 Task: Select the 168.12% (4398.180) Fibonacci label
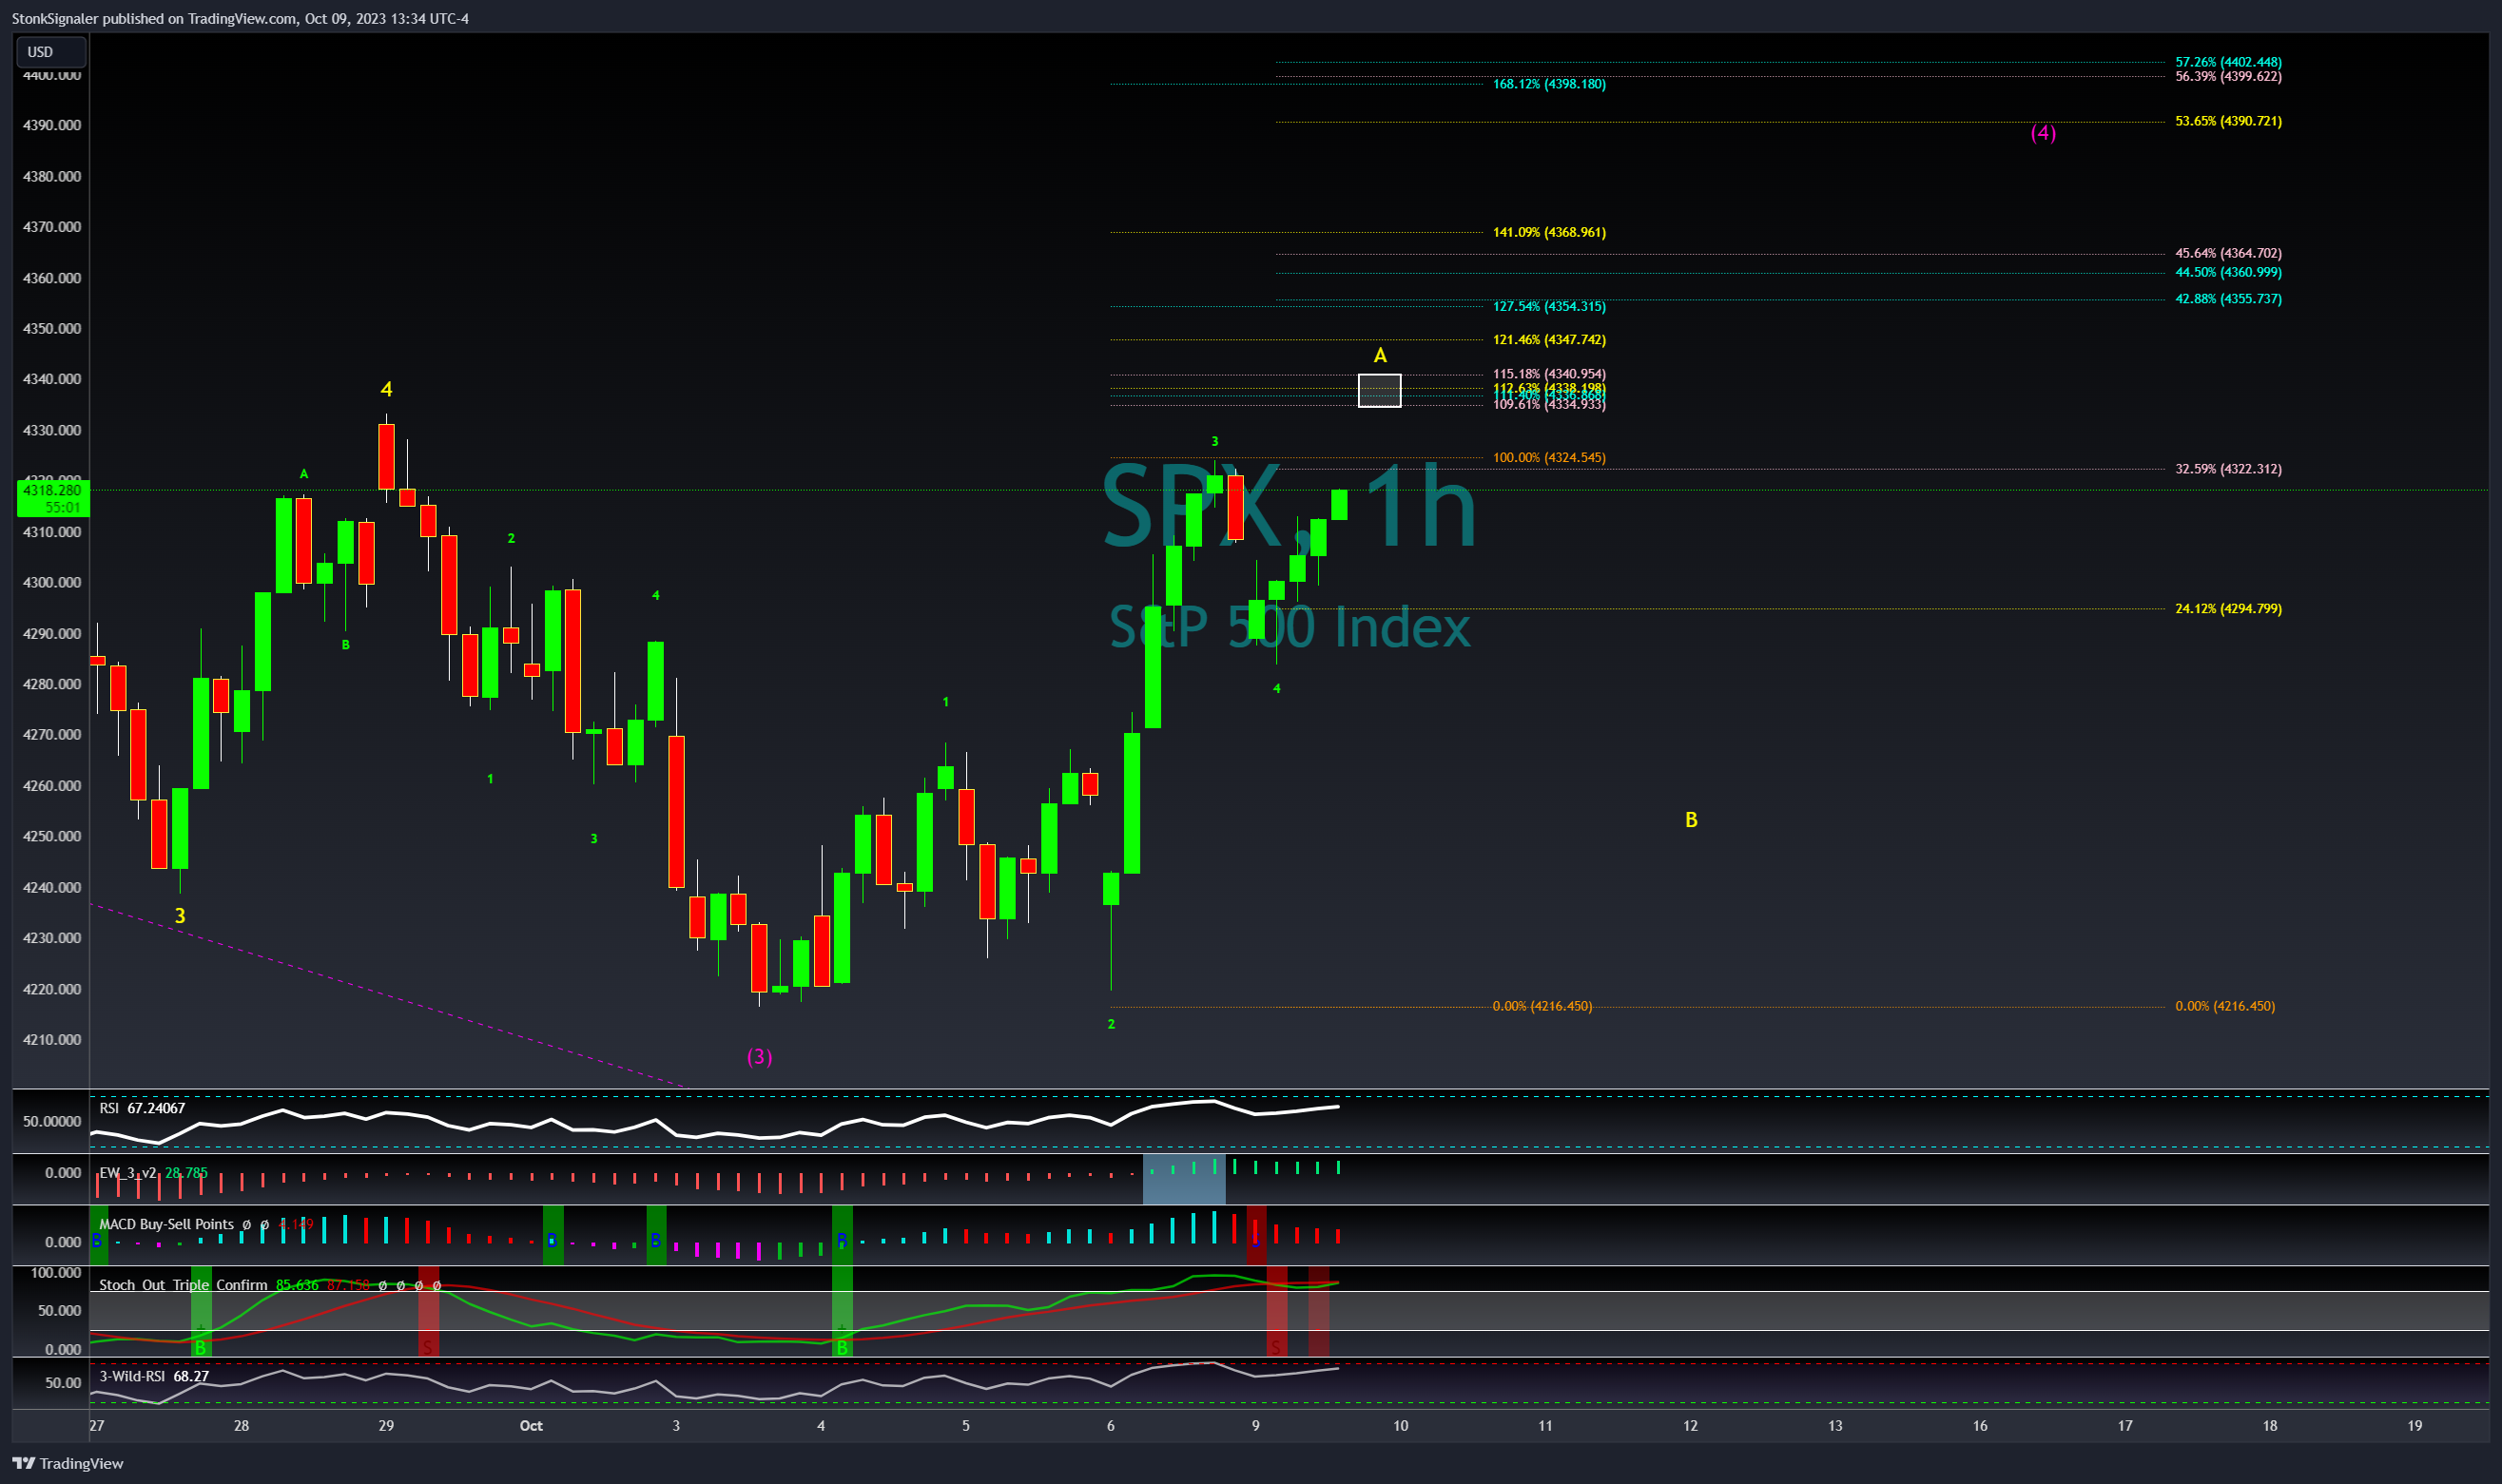coord(1549,84)
